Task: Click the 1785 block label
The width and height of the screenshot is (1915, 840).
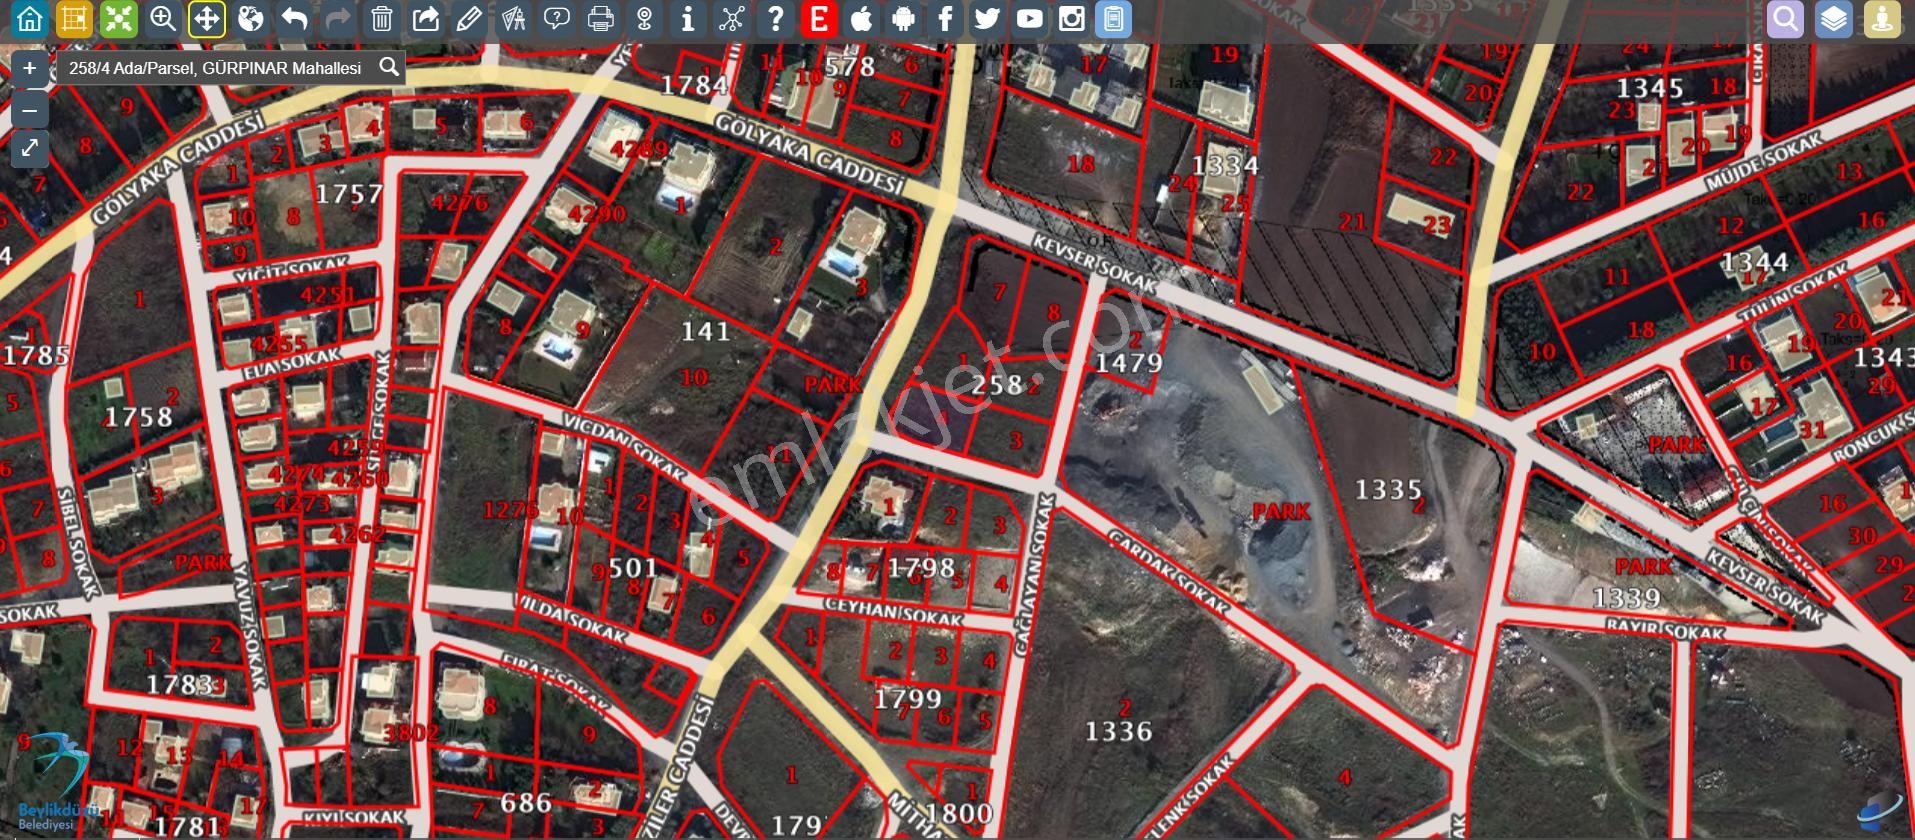Action: [36, 355]
